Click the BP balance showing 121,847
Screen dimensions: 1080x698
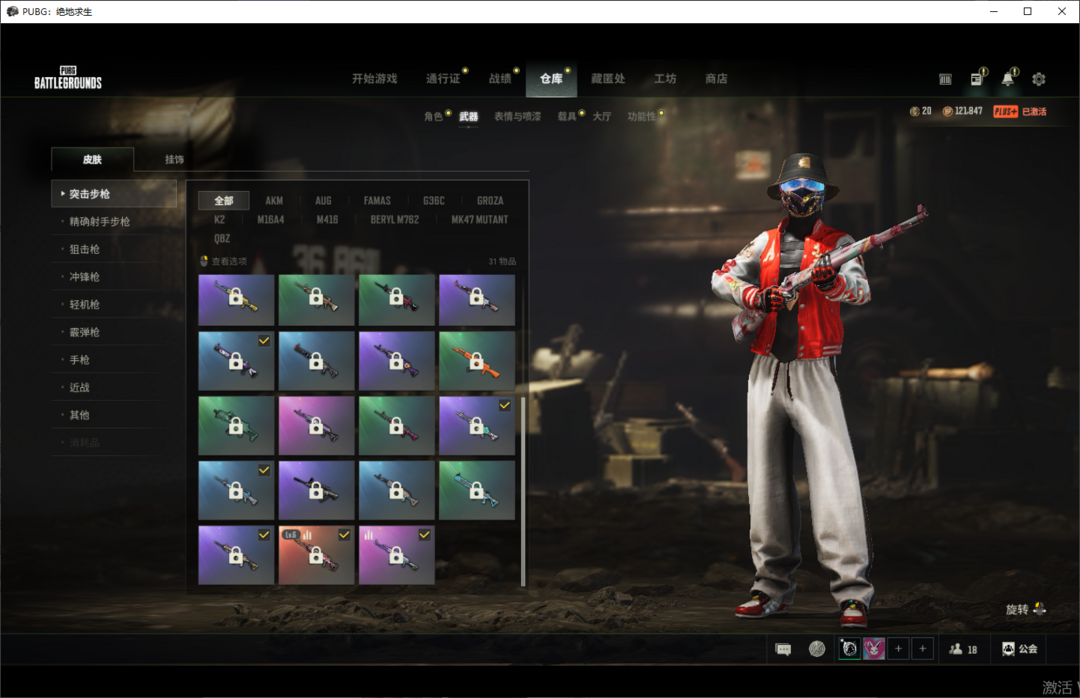(x=962, y=111)
